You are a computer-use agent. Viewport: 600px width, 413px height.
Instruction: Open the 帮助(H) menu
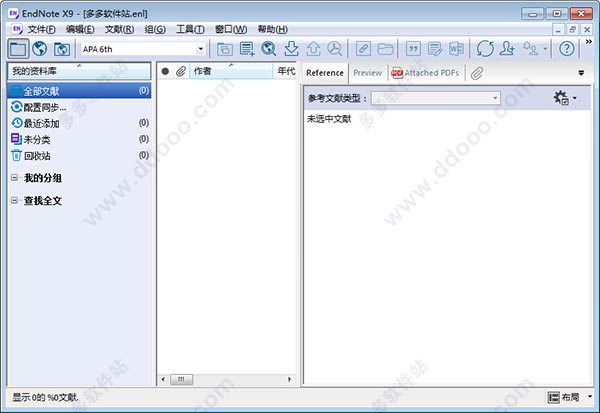click(272, 29)
